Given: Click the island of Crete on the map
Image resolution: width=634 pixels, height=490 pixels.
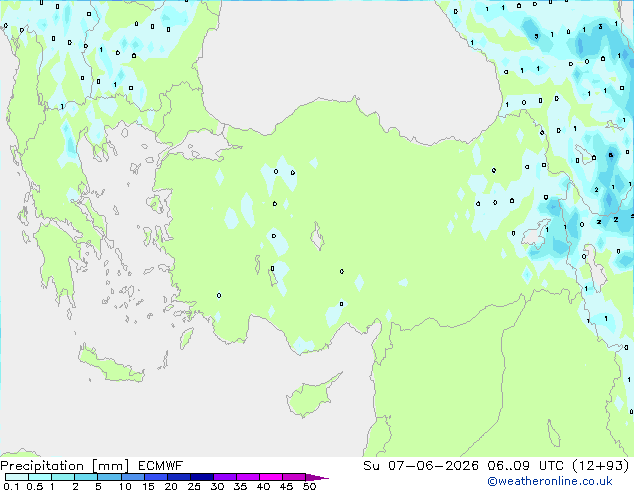Looking at the screenshot, I should pos(110,364).
